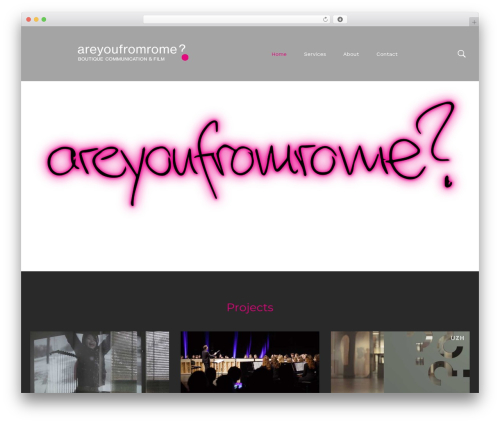Click the Boutique Communication & Film tagline
The image size is (500, 423).
pos(121,59)
